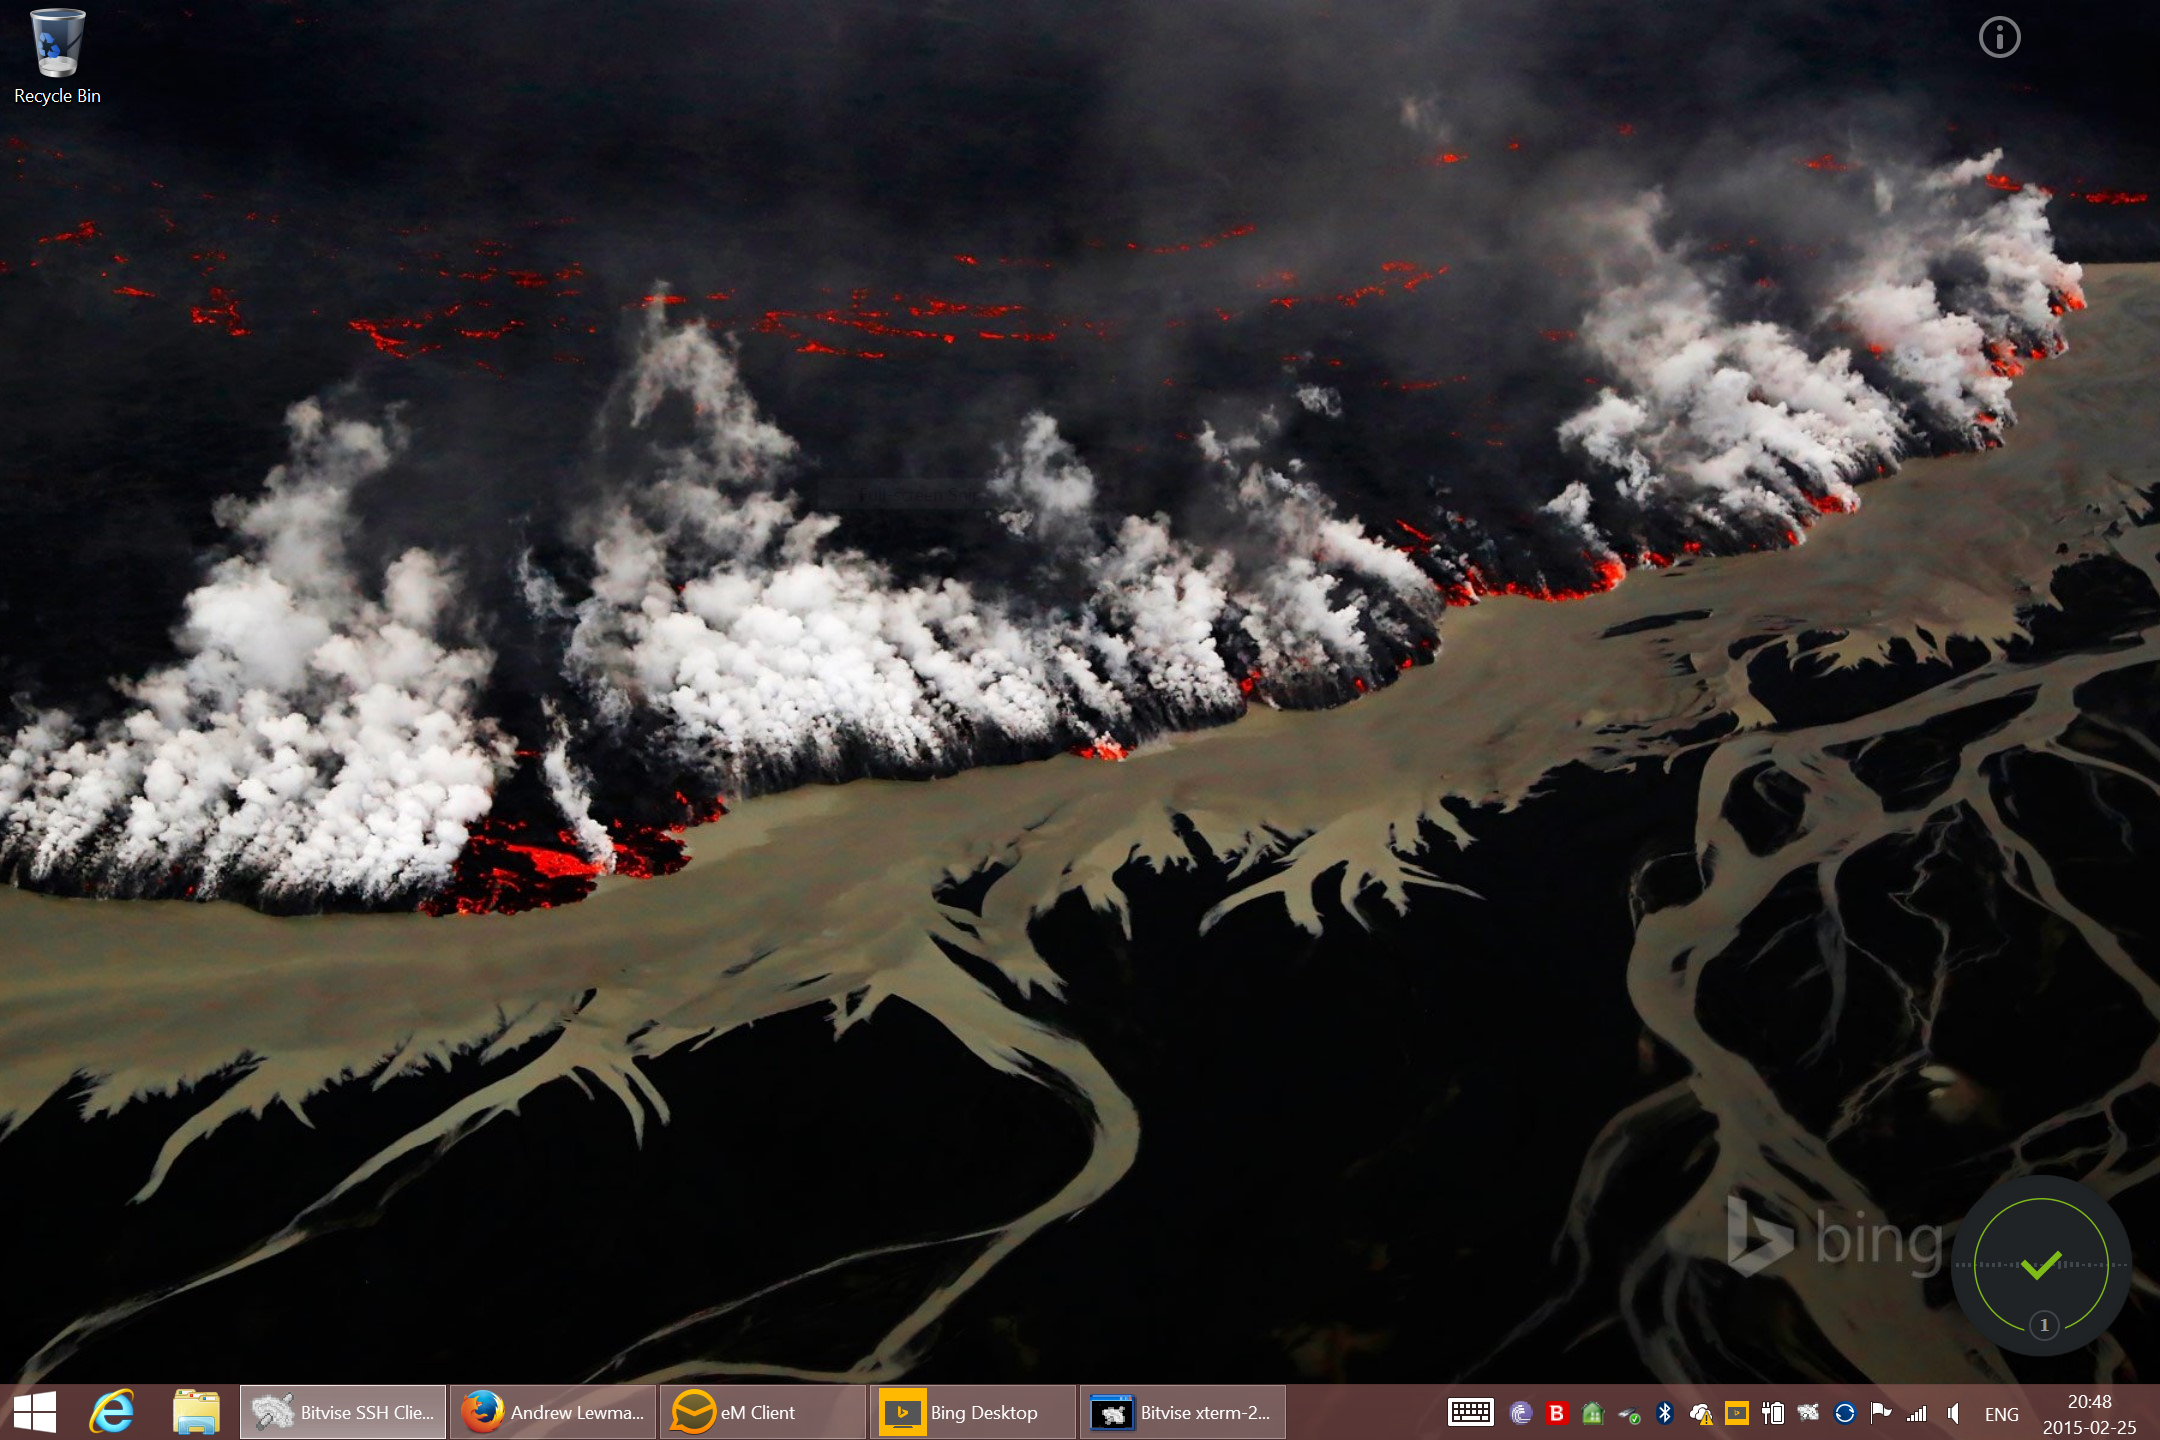Switch to Bitvise xterm window
The width and height of the screenshot is (2160, 1440).
[x=1183, y=1412]
